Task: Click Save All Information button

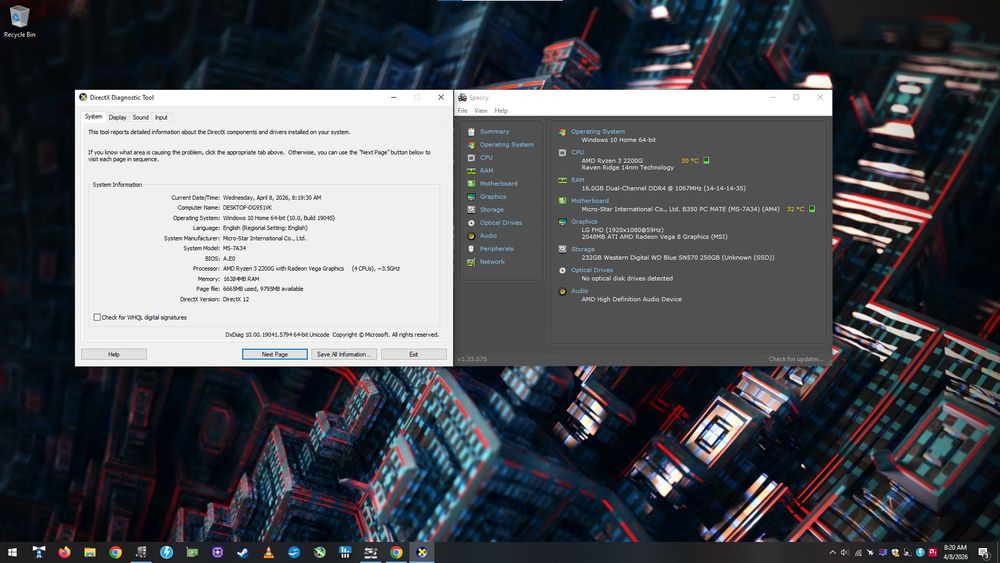Action: pos(344,354)
